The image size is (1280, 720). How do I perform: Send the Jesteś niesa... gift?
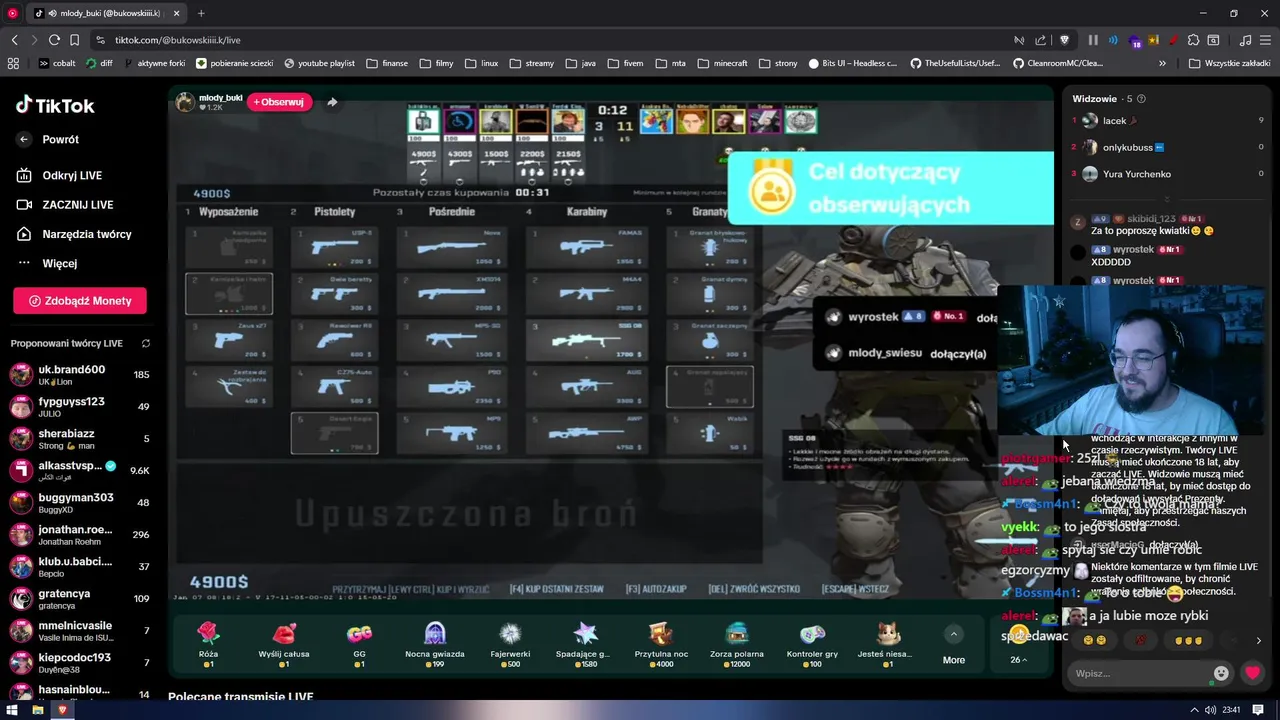click(x=888, y=643)
